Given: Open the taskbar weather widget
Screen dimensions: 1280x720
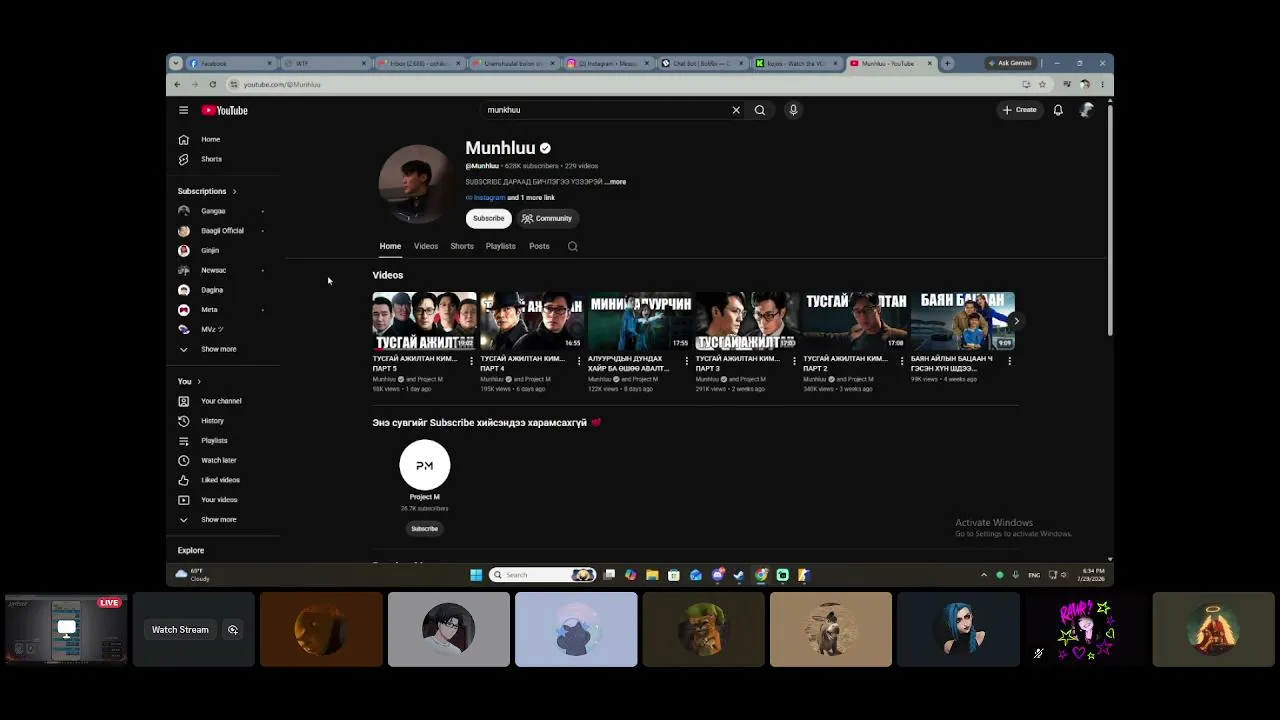Looking at the screenshot, I should [x=193, y=575].
